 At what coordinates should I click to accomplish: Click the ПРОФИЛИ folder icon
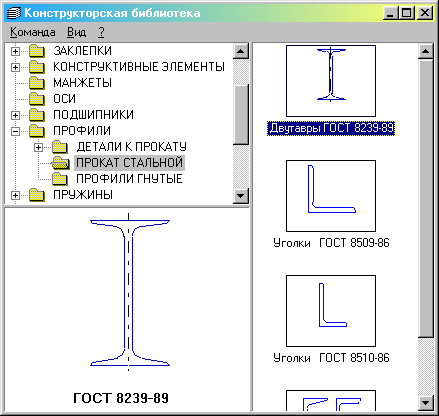(37, 131)
